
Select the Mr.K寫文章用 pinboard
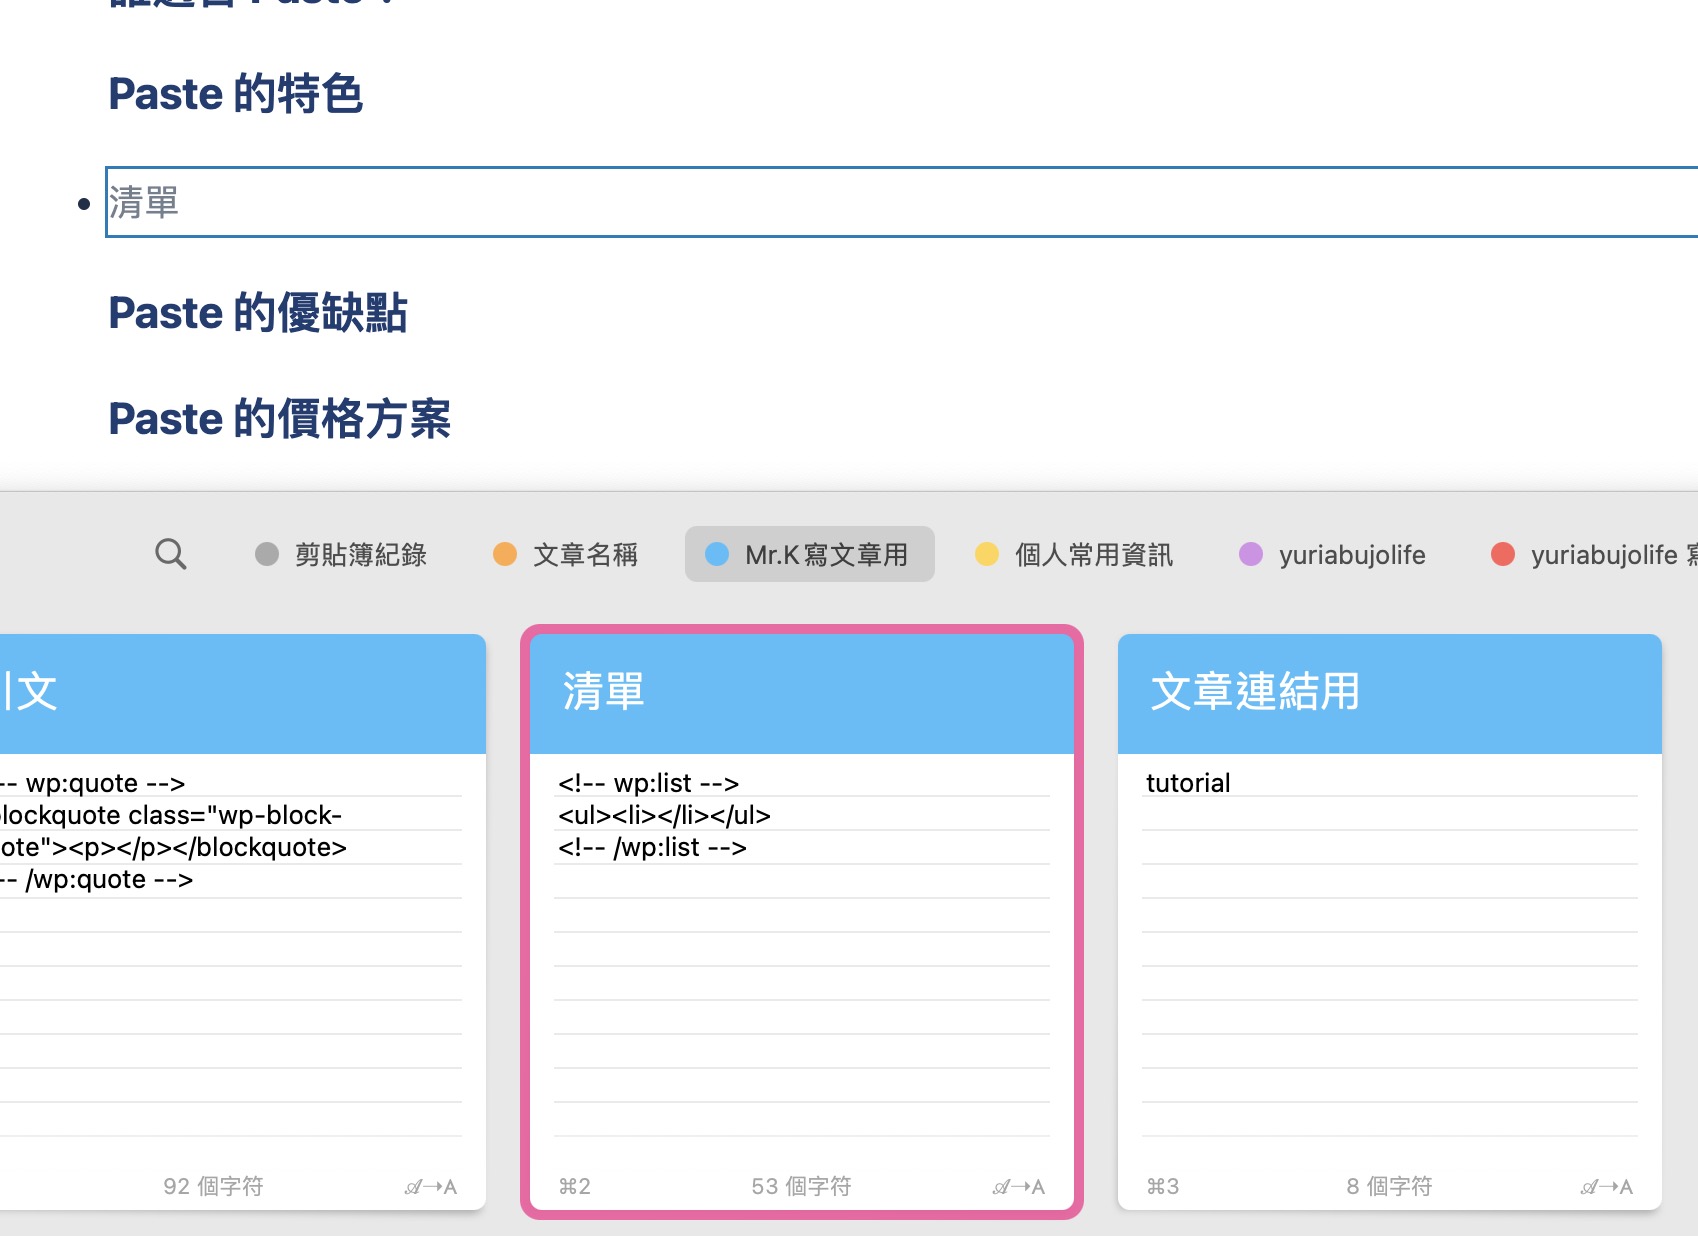(809, 554)
